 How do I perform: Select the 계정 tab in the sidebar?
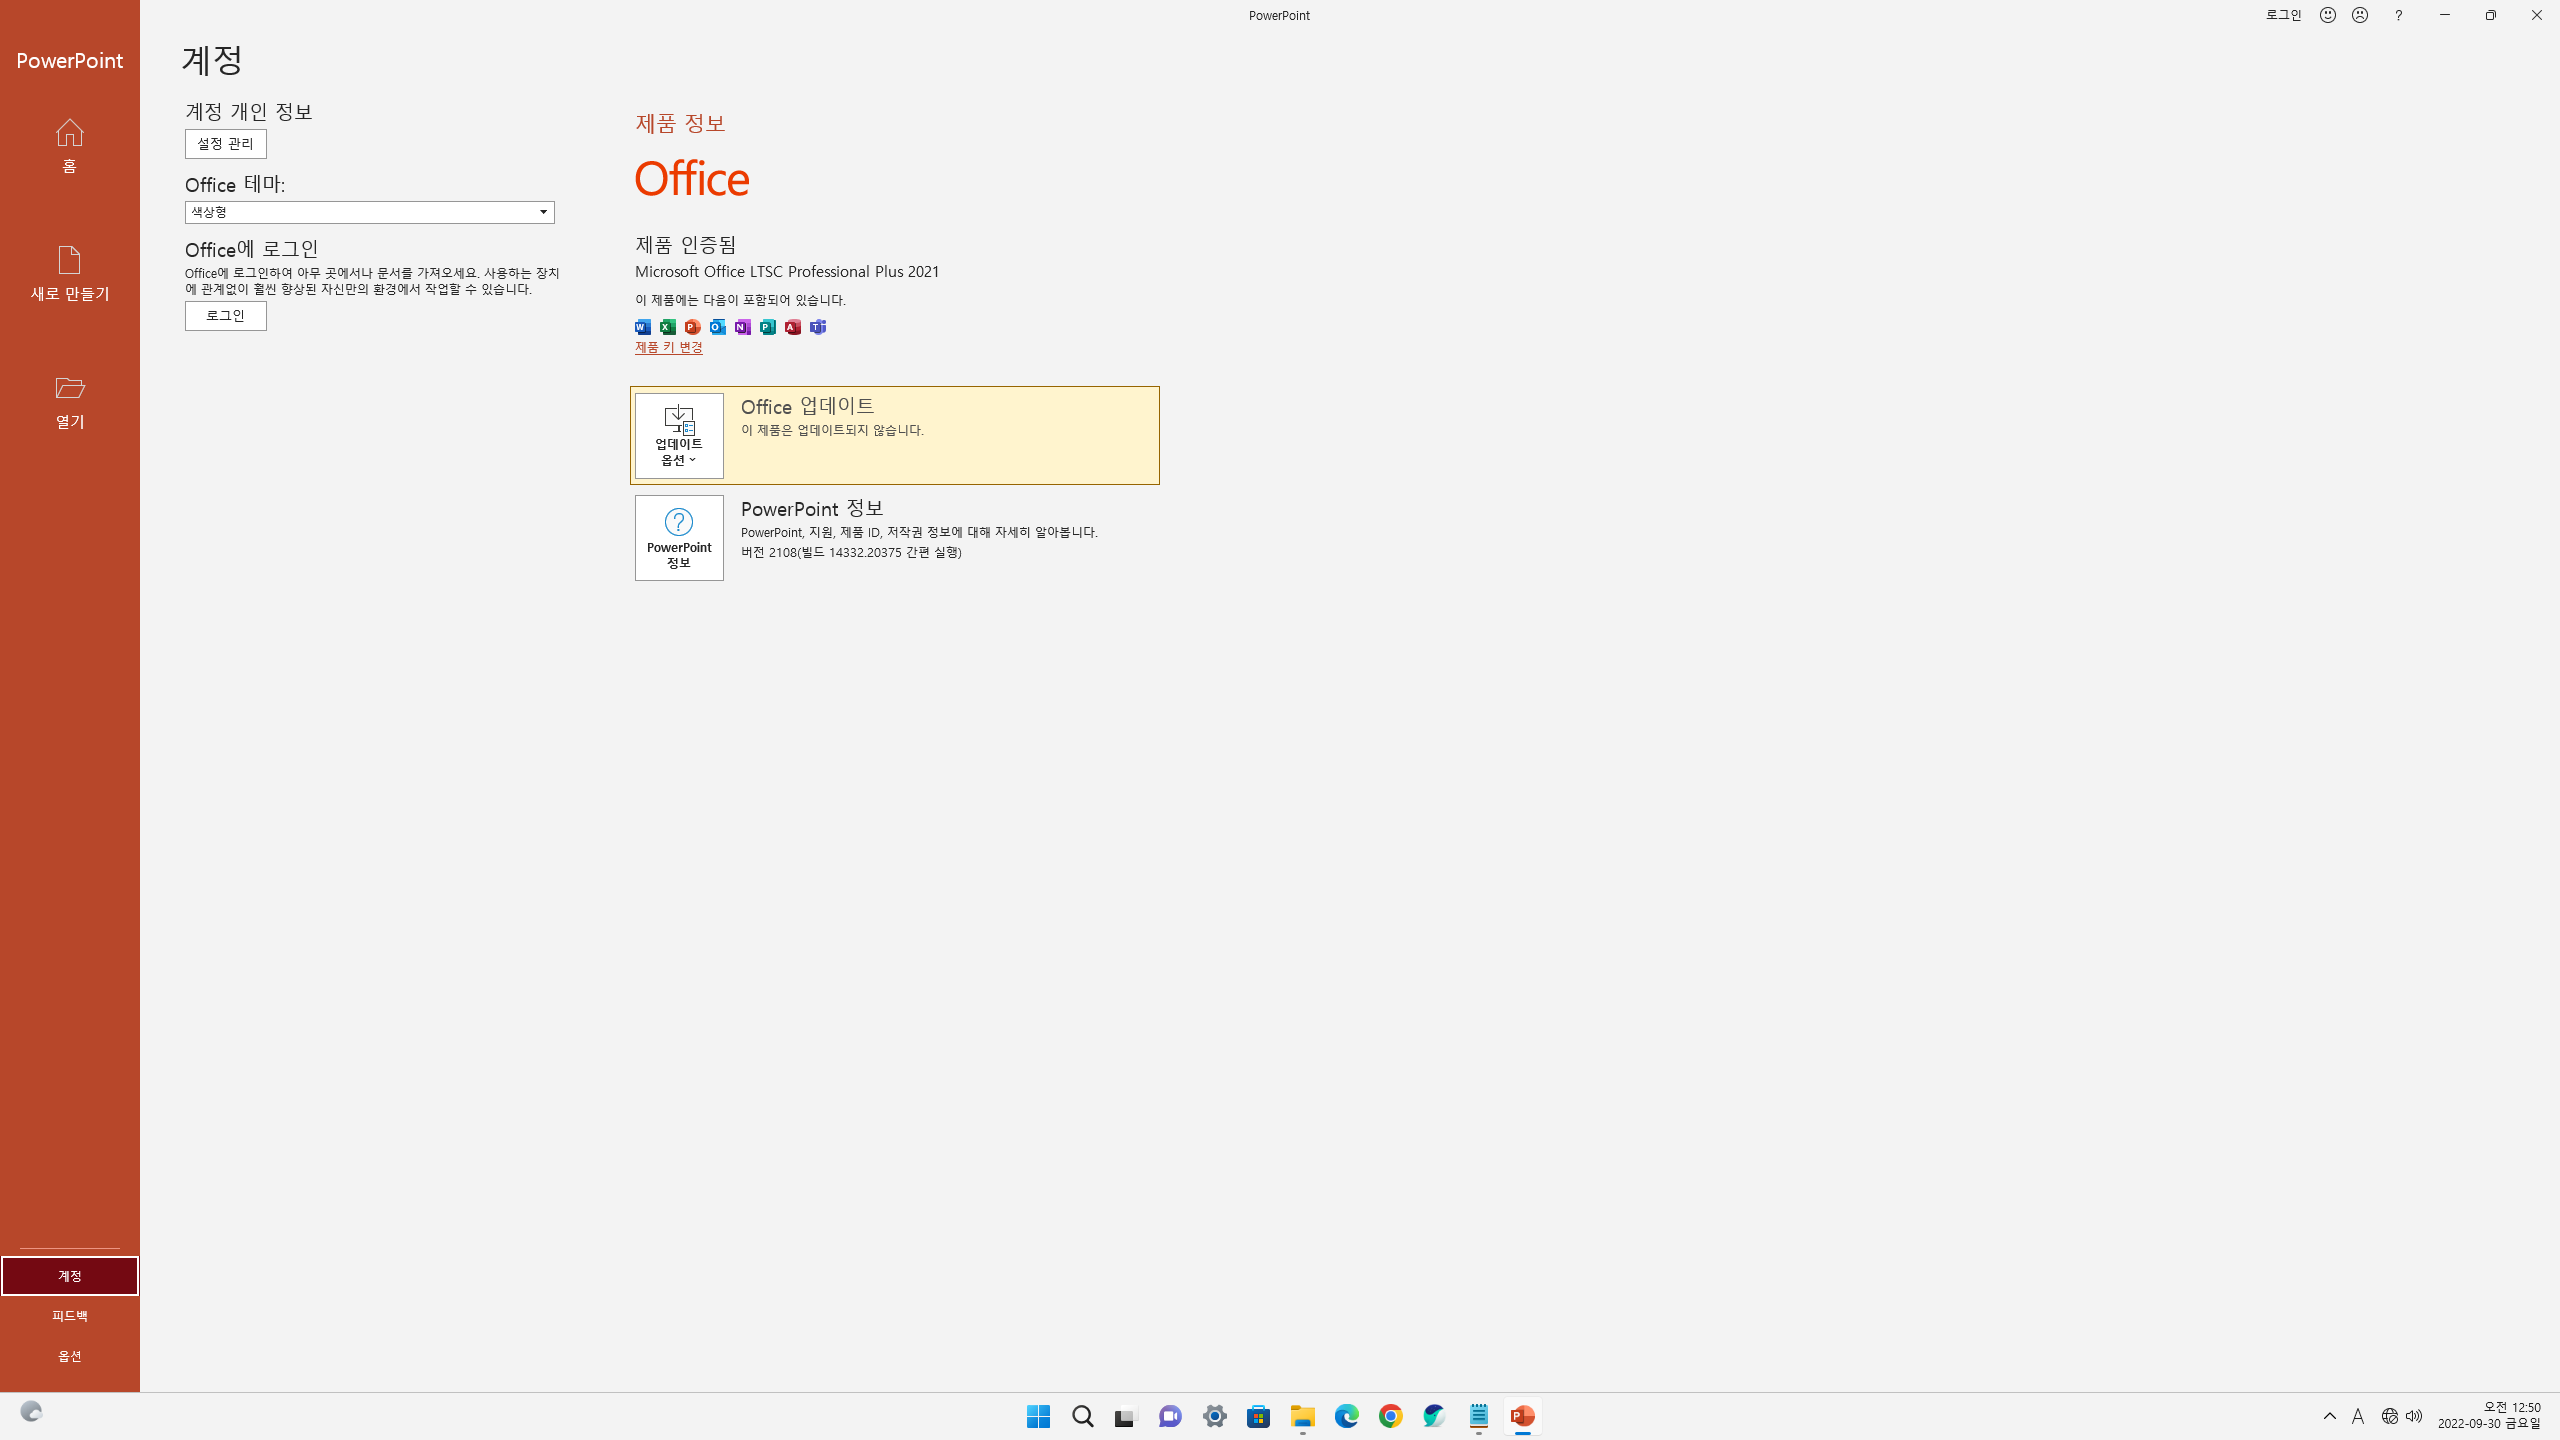coord(69,1276)
